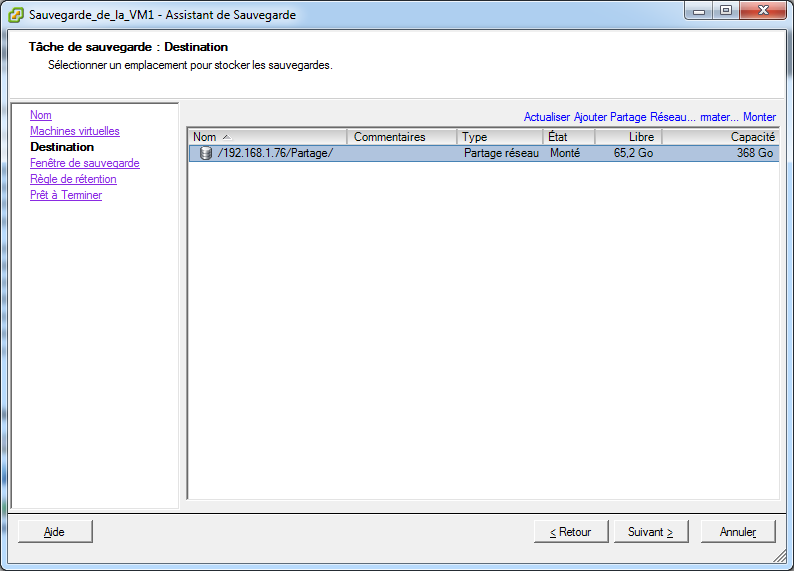The width and height of the screenshot is (794, 571).
Task: Click the '65,2 Go' free space cell
Action: (633, 153)
